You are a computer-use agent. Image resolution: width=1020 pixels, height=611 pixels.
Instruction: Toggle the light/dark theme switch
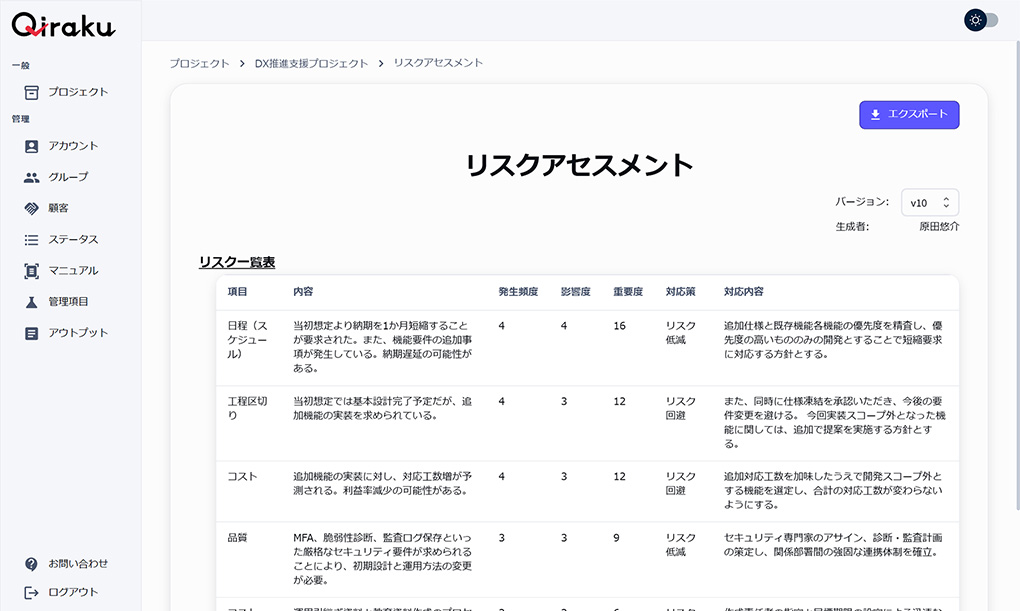(981, 20)
